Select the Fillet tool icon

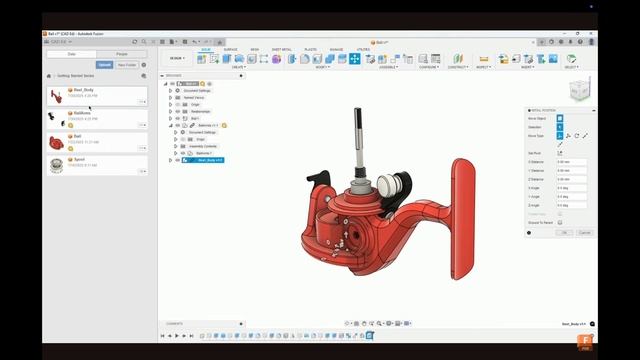click(x=304, y=59)
